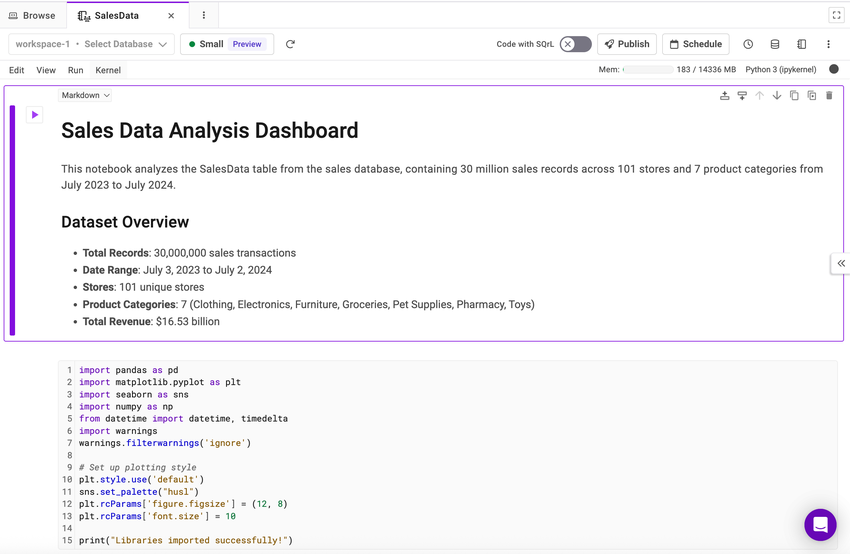Click the Publish button

point(627,44)
